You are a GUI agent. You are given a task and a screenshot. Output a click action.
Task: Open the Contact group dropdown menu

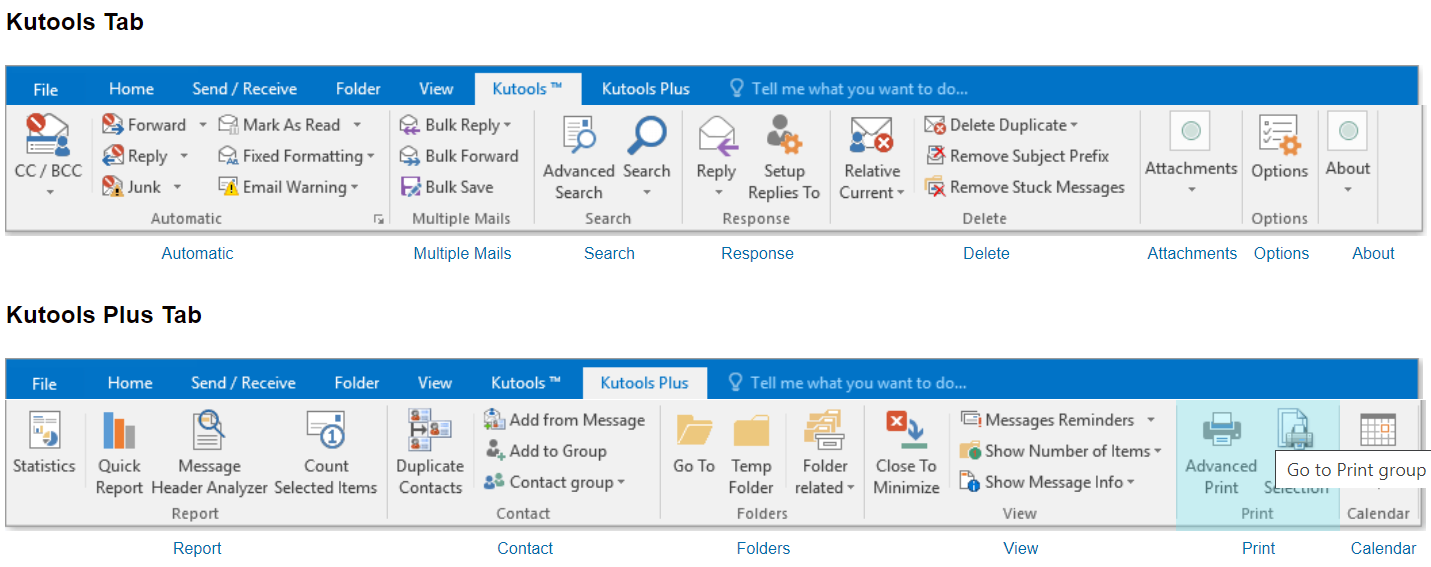click(621, 482)
